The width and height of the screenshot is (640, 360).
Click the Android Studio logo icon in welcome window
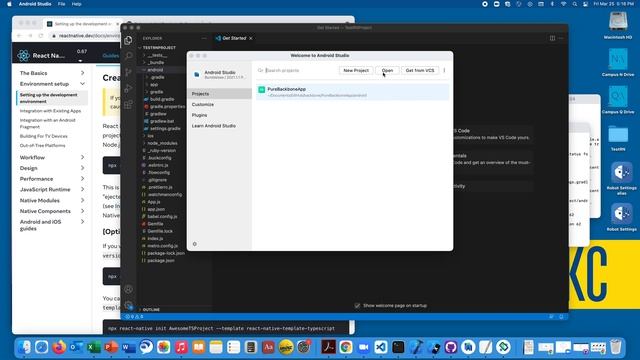point(197,75)
